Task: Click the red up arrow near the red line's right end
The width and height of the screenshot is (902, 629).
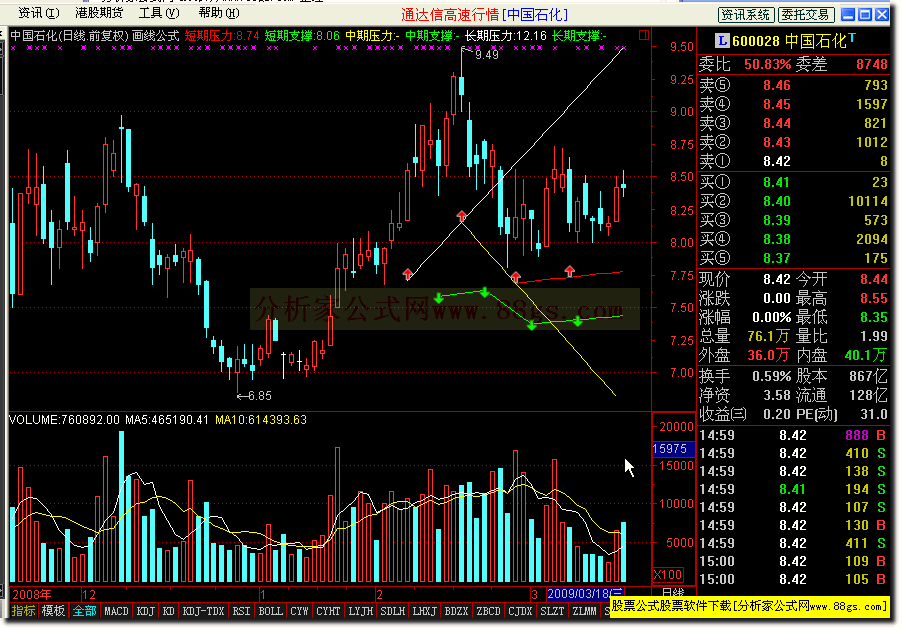Action: (570, 271)
